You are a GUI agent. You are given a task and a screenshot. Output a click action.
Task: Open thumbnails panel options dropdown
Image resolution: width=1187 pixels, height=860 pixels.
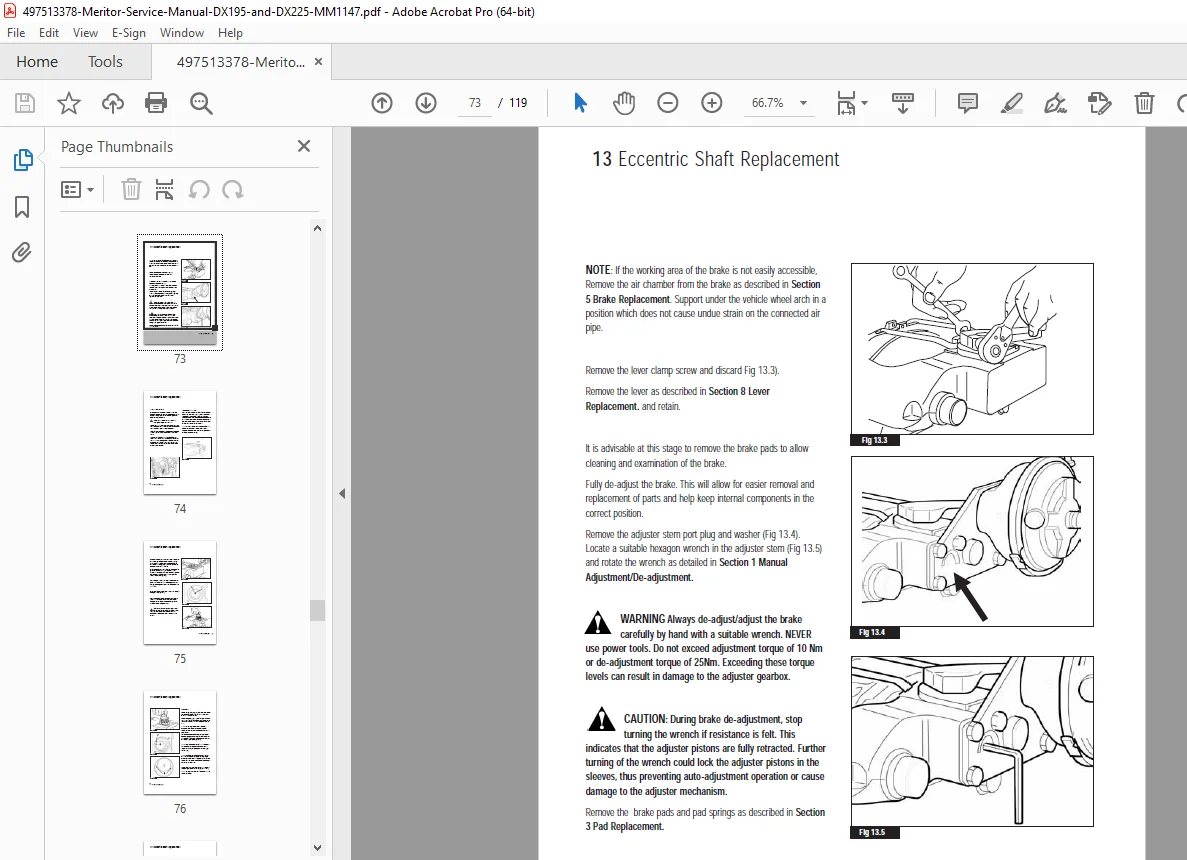point(77,189)
